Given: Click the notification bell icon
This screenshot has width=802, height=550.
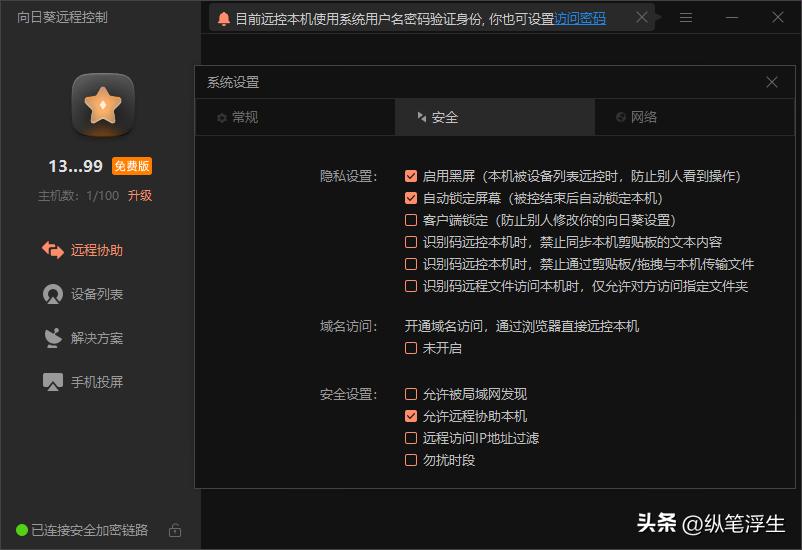Looking at the screenshot, I should click(224, 19).
